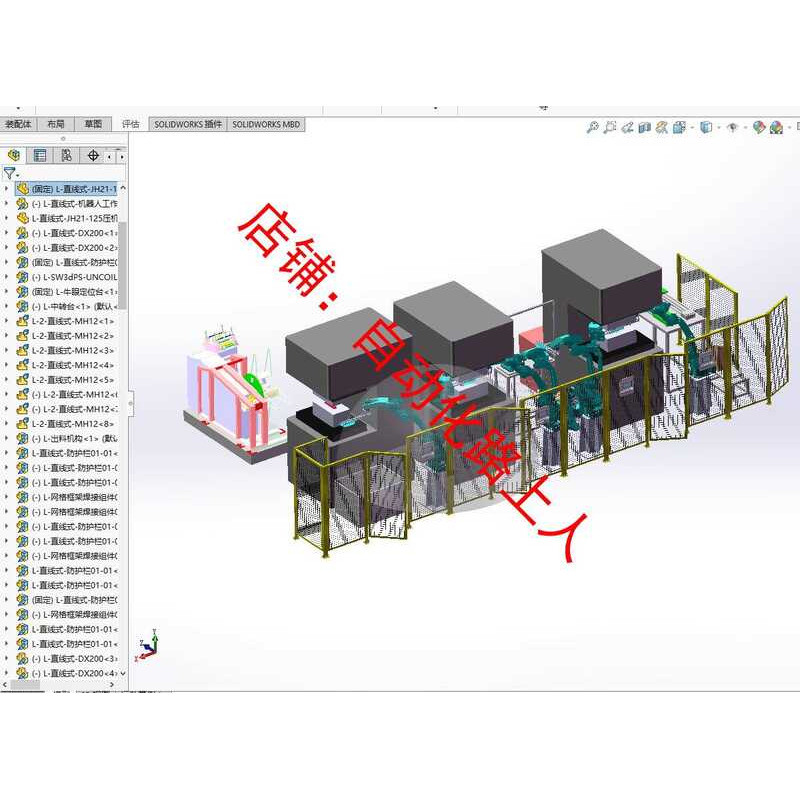This screenshot has width=800, height=800.
Task: Click the tree's vertical scrollbar thumb
Action: [122, 265]
